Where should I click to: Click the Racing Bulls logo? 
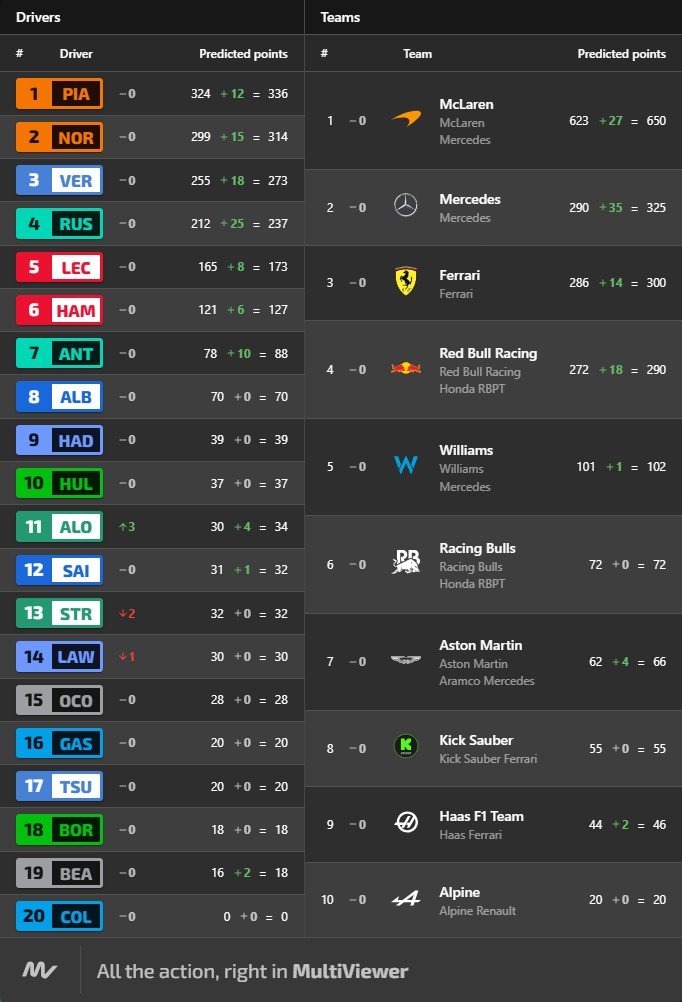coord(405,563)
